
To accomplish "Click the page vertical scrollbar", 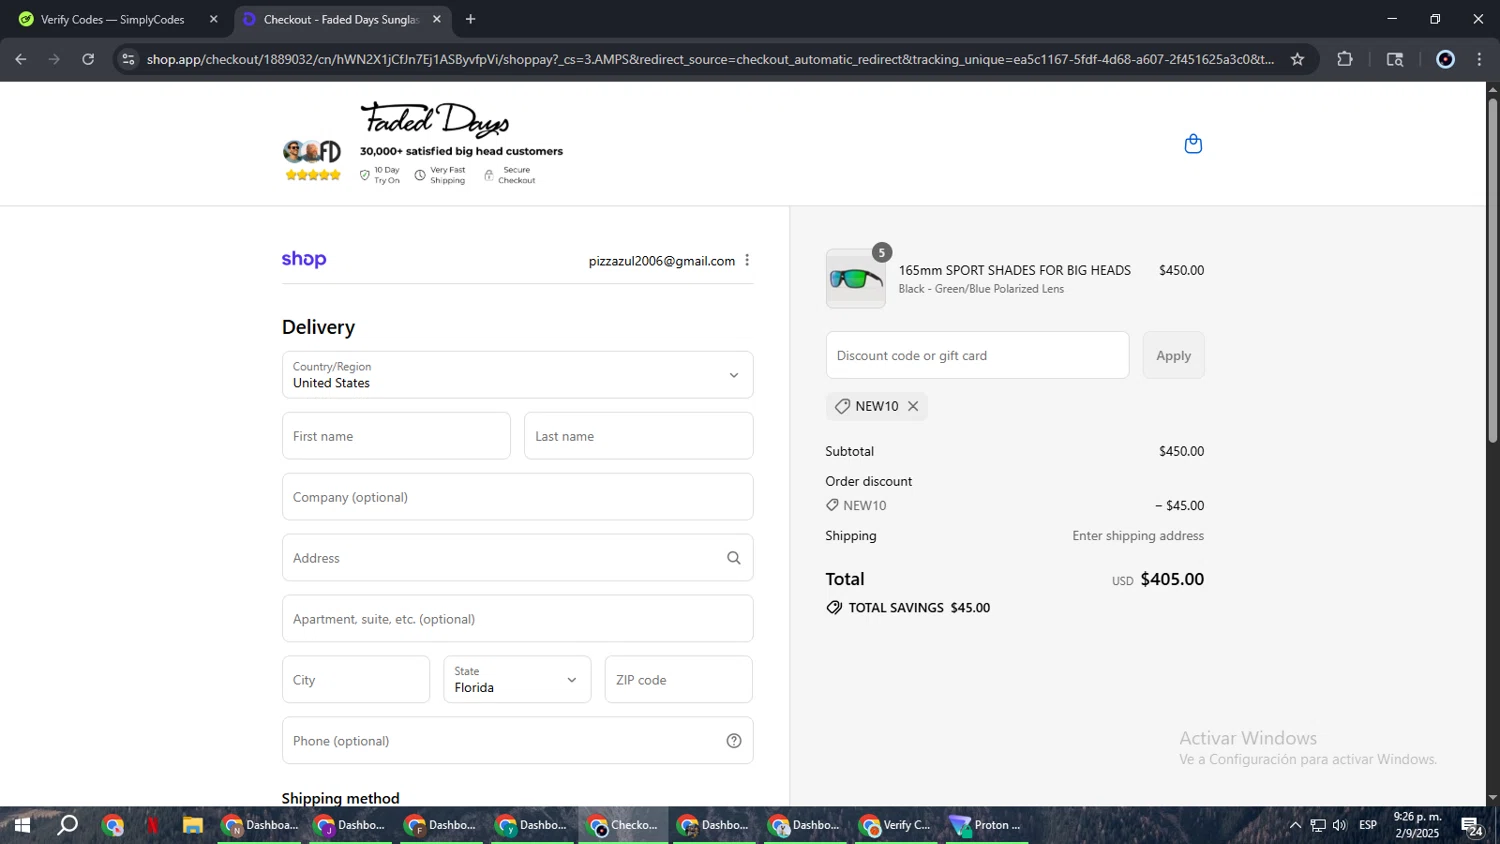I will [x=1492, y=270].
